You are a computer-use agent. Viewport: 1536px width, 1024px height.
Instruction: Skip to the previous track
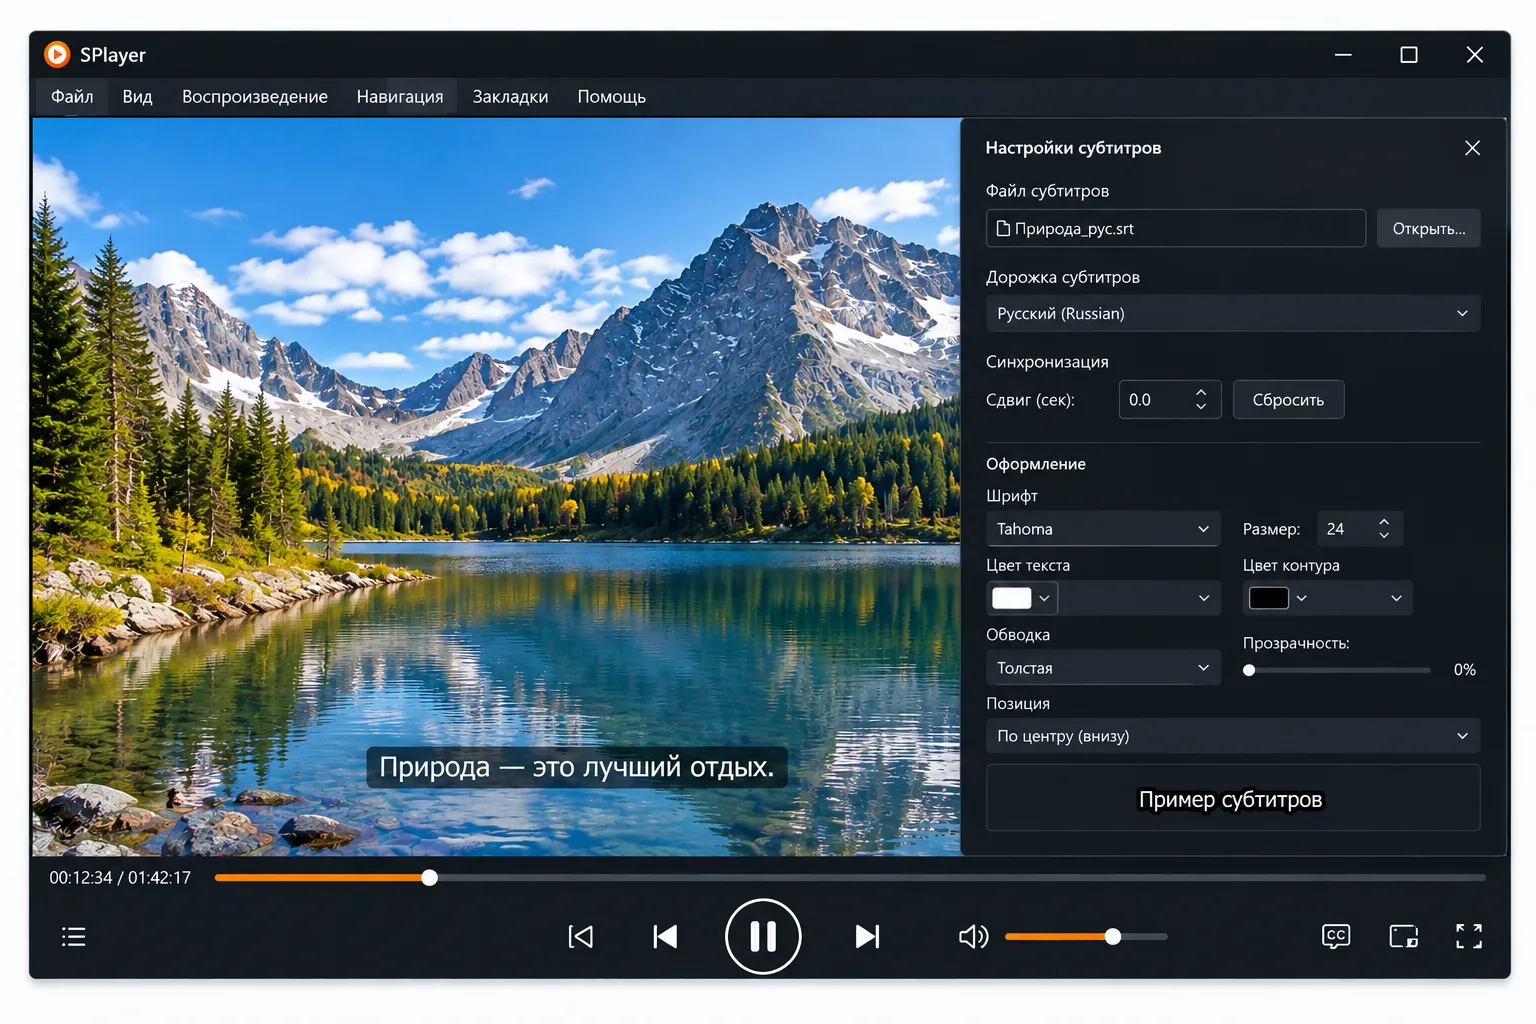[x=665, y=937]
